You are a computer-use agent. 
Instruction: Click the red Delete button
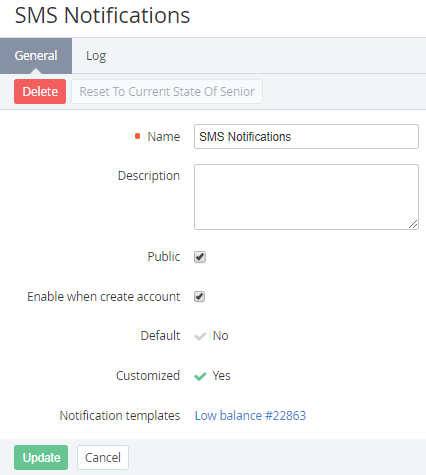pos(40,92)
